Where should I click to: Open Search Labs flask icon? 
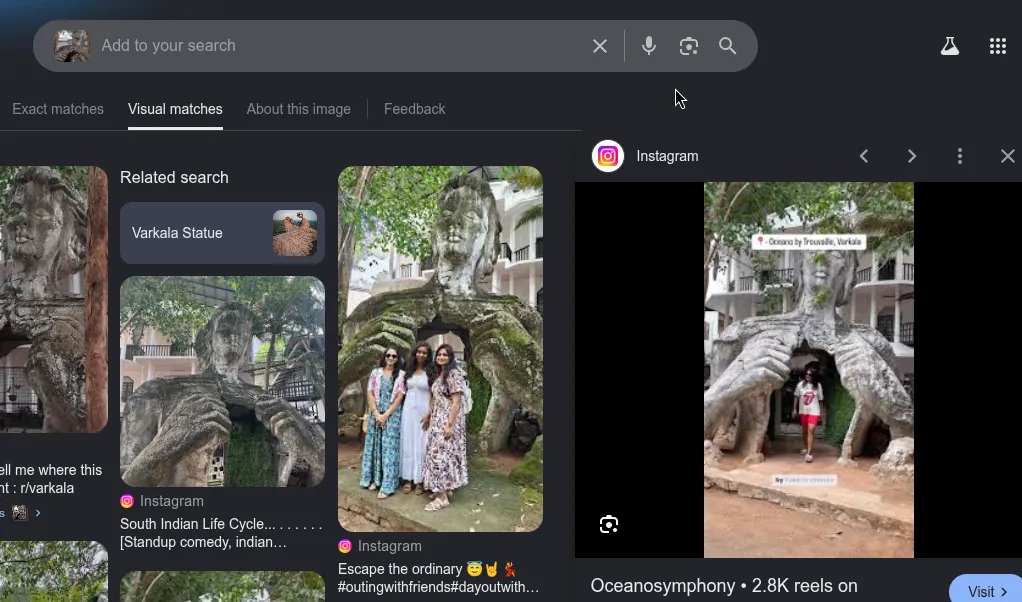tap(950, 46)
